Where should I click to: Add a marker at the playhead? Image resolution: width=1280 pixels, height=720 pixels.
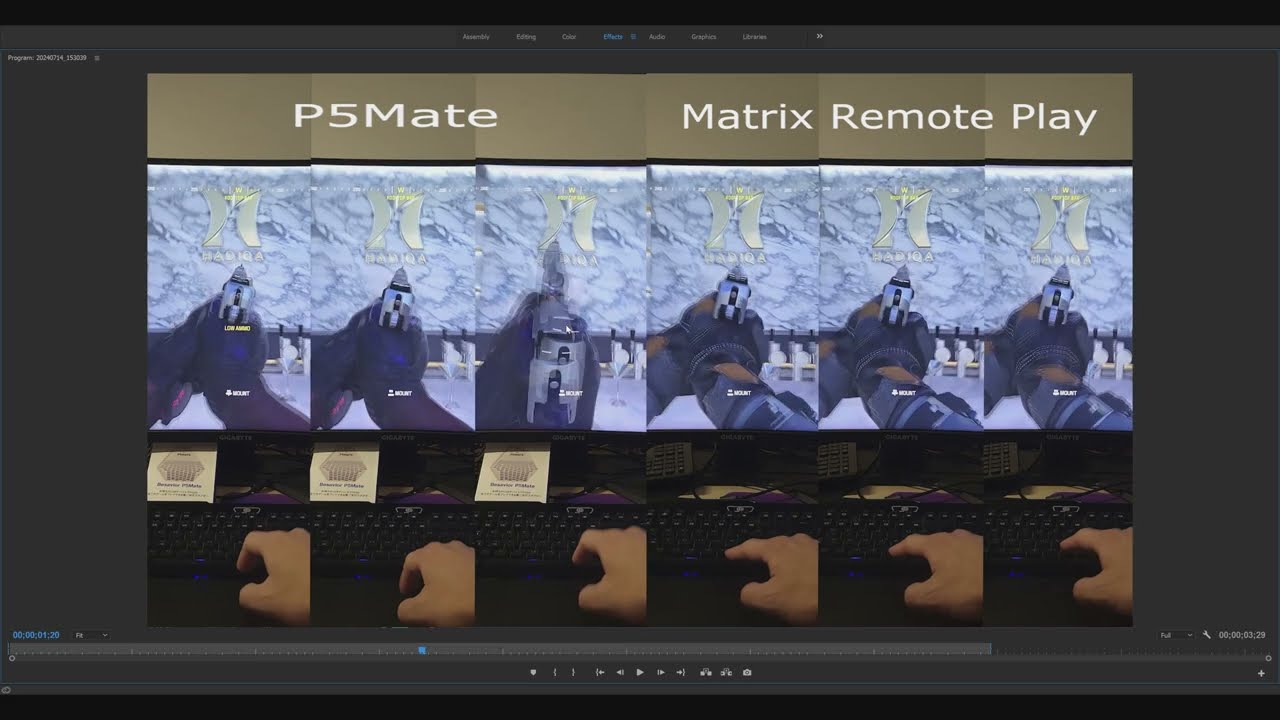click(533, 672)
